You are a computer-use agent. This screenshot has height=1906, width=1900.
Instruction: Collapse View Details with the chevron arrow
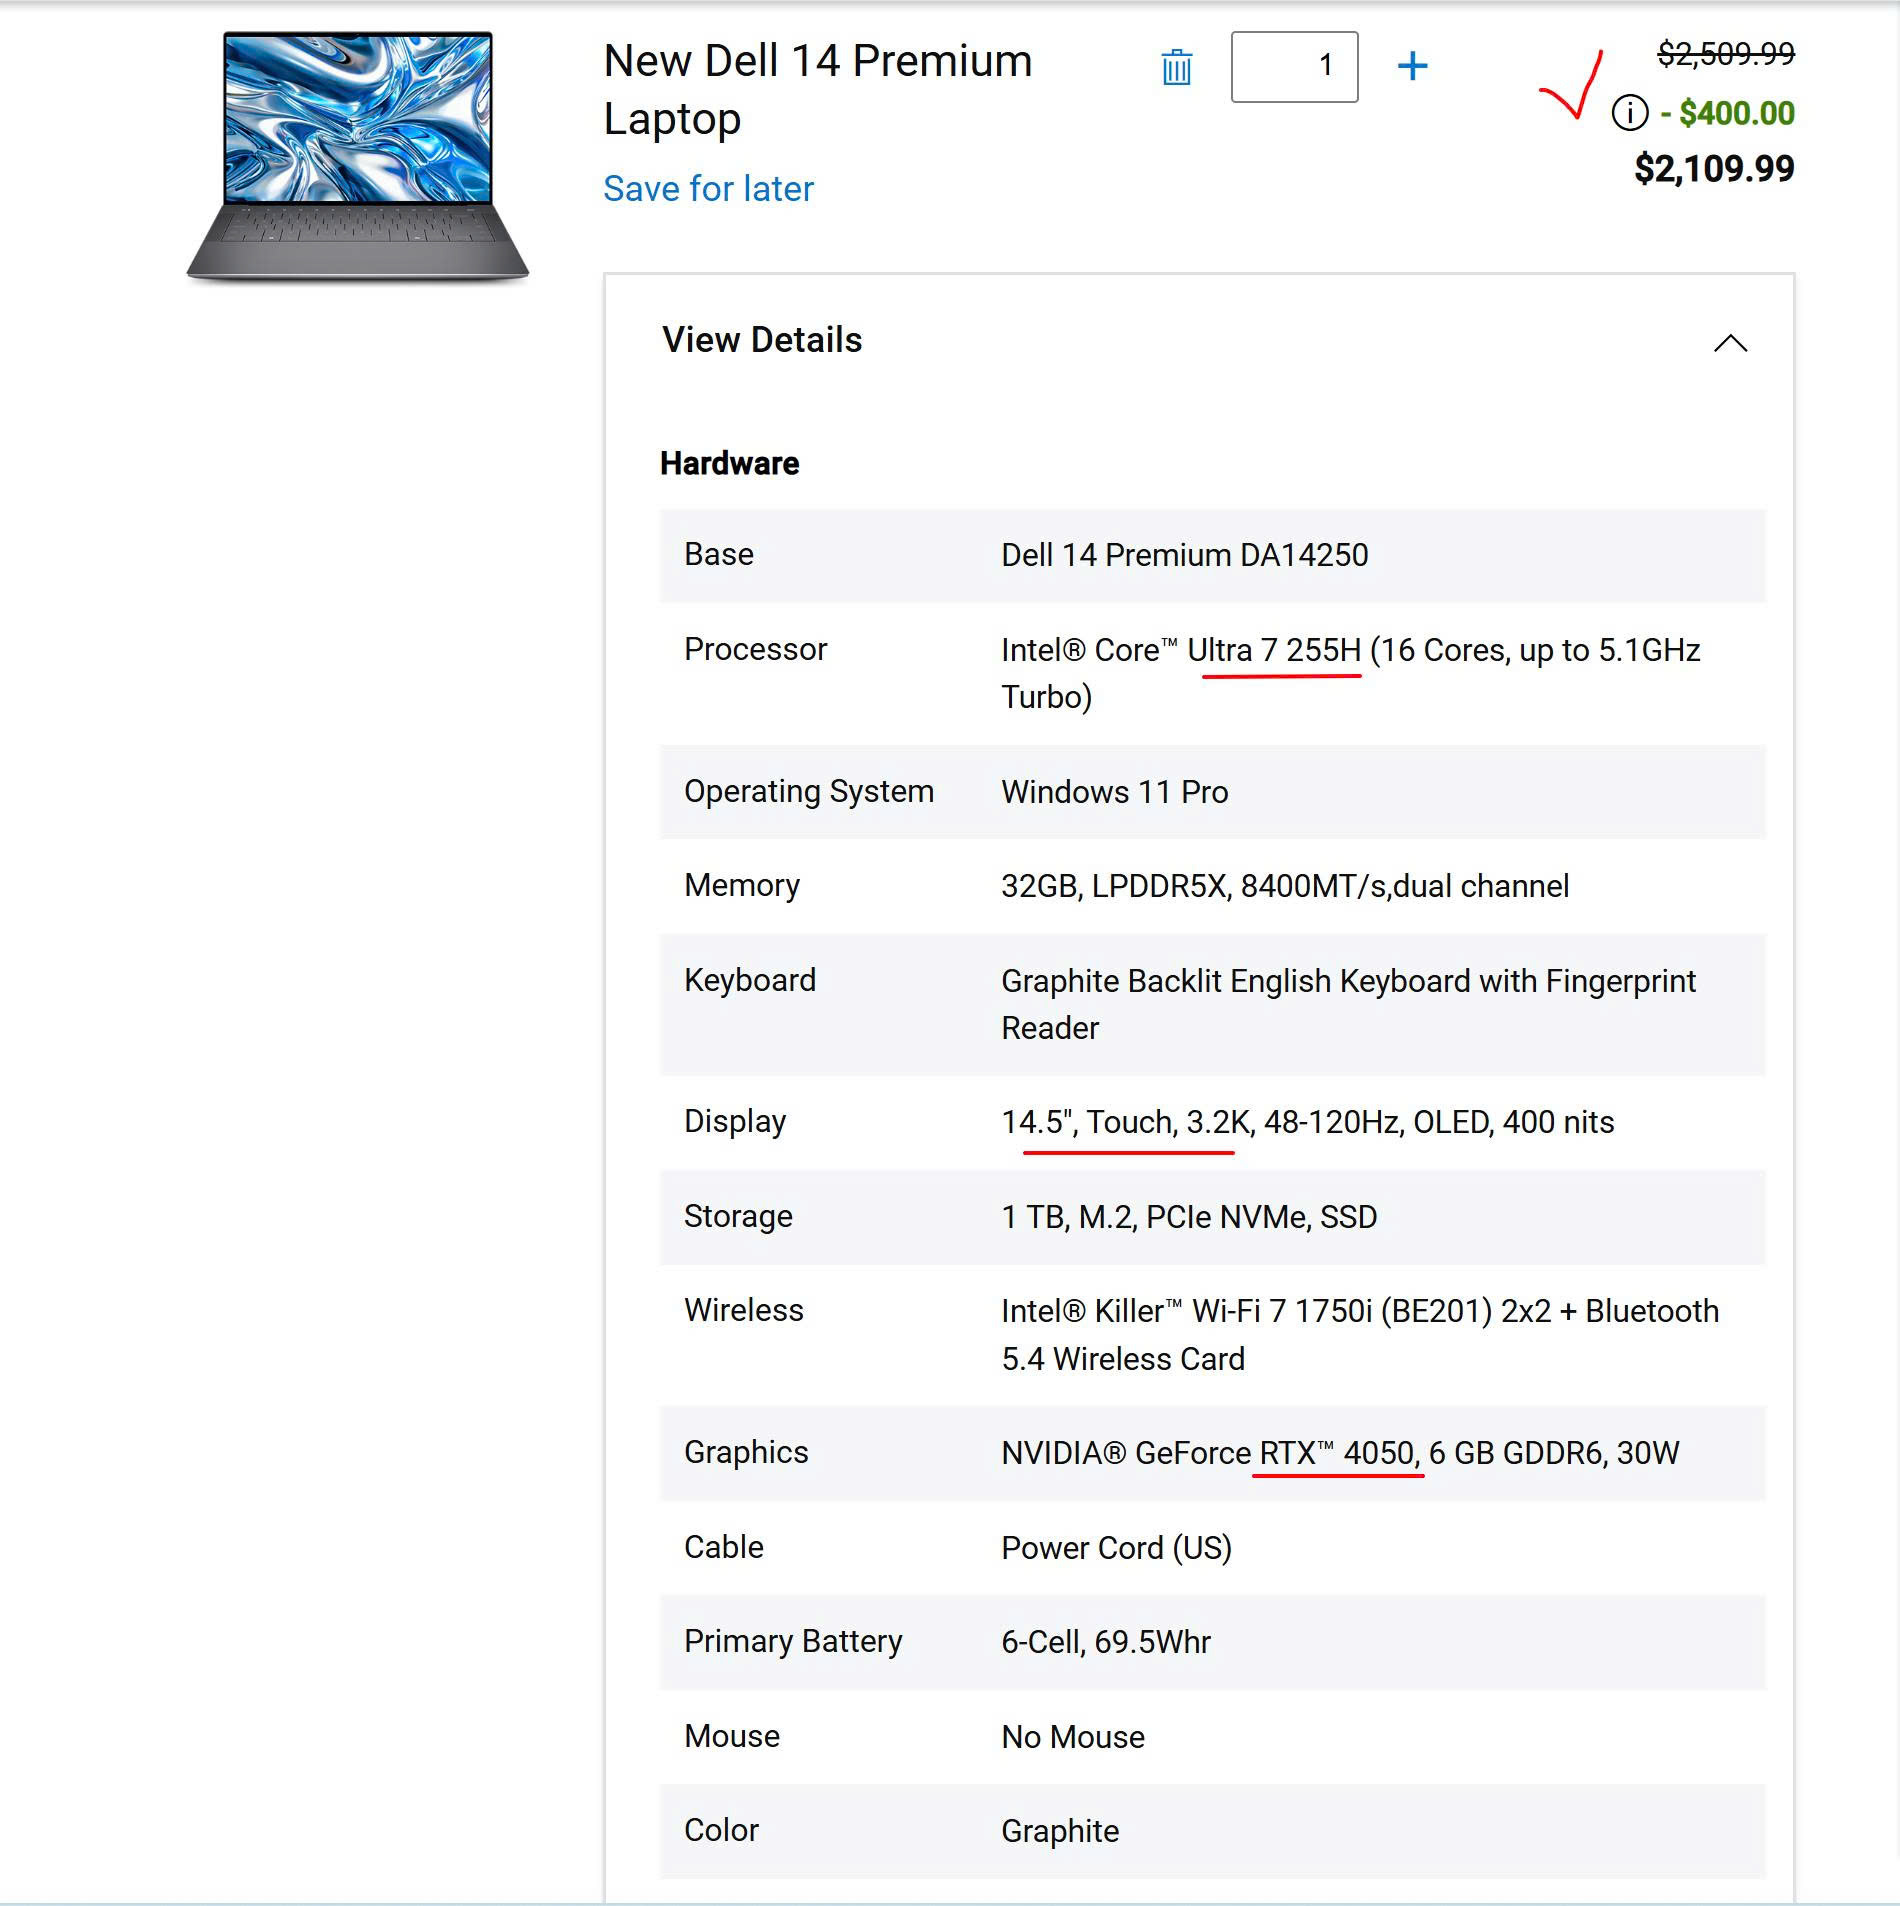pyautogui.click(x=1730, y=343)
